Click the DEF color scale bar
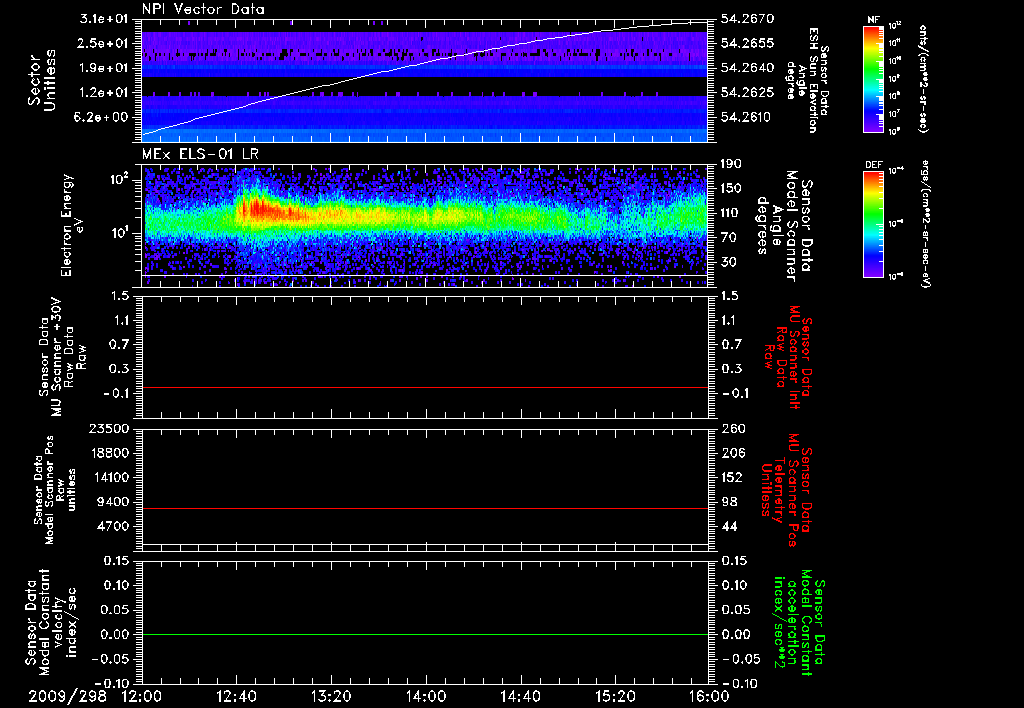Viewport: 1024px width, 708px height. (x=872, y=222)
